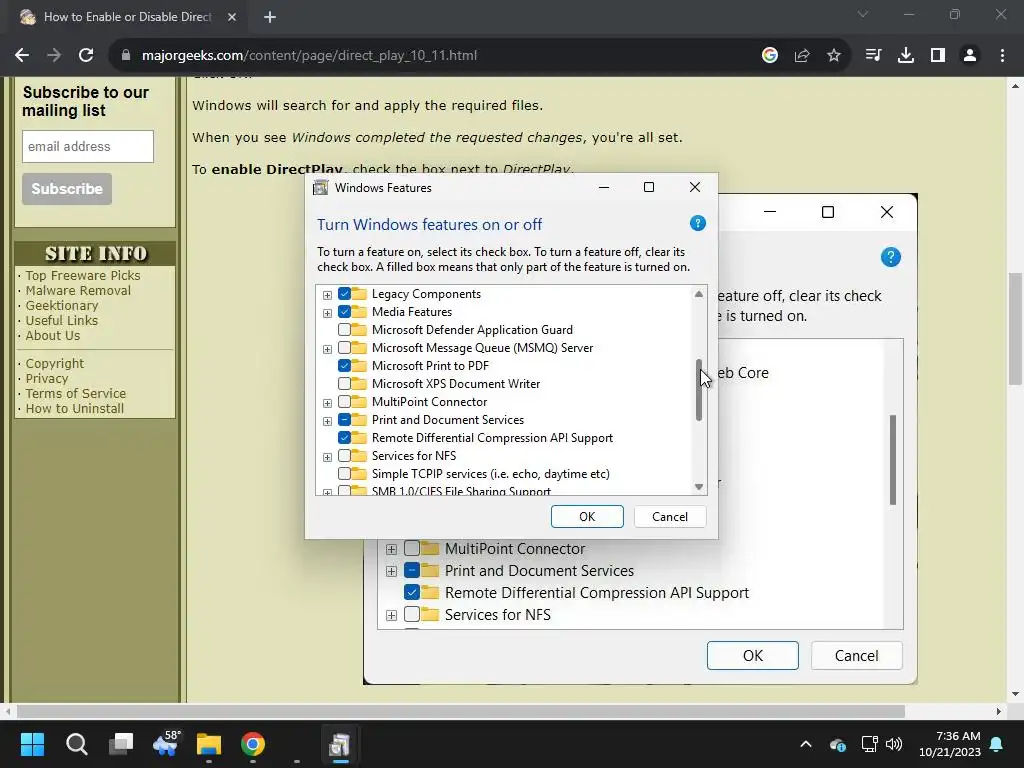The width and height of the screenshot is (1024, 768).
Task: Open the Google icon in address bar
Action: pos(770,56)
